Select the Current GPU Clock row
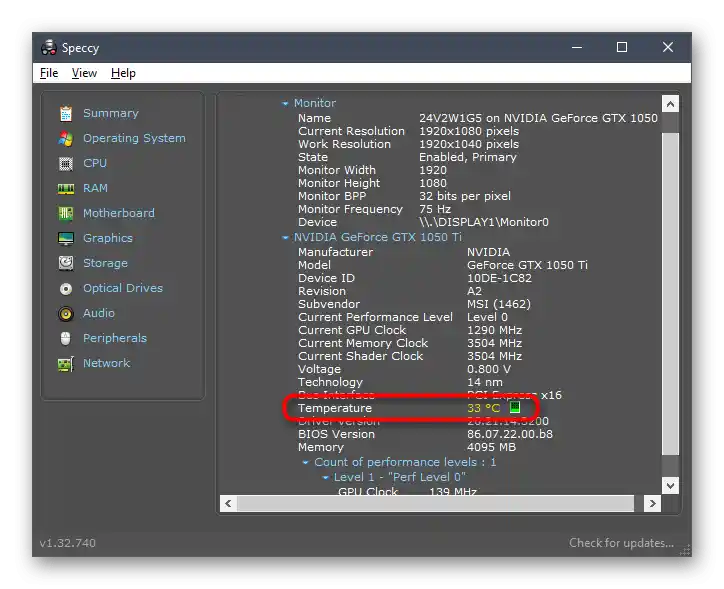The height and width of the screenshot is (589, 724). click(x=410, y=330)
